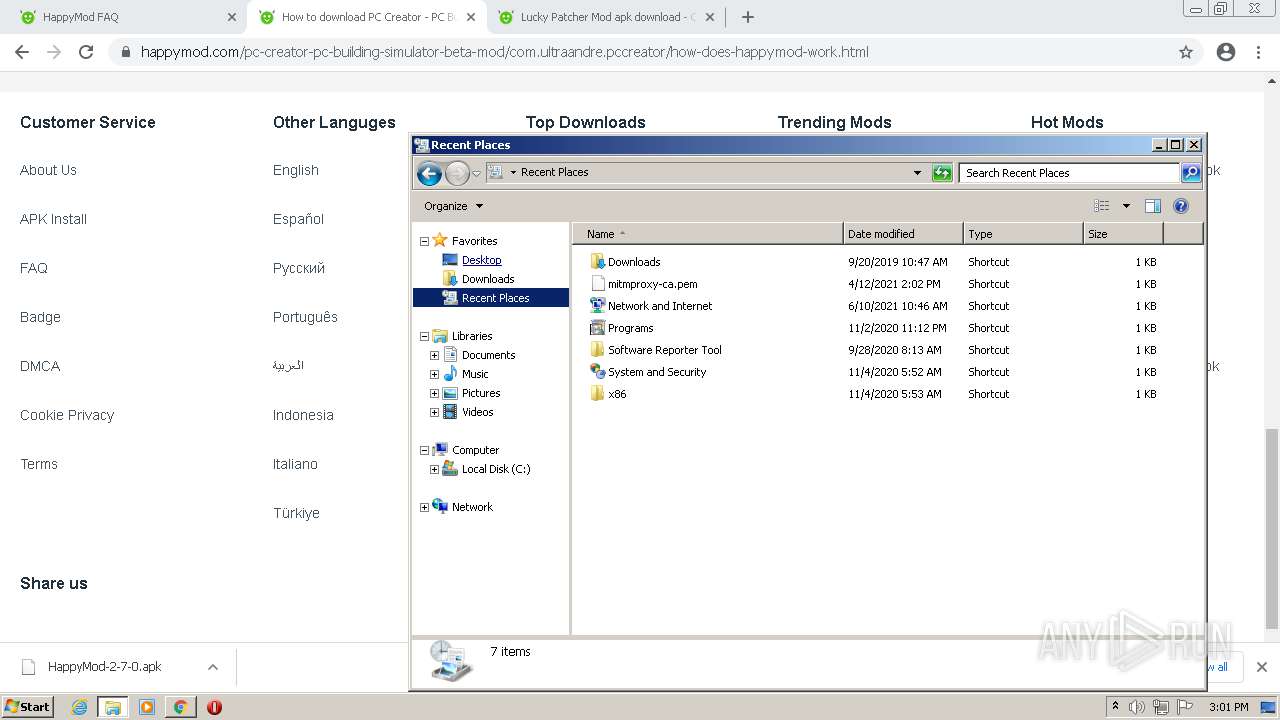Select Downloads in Favorites pane
This screenshot has width=1280, height=720.
(x=488, y=279)
